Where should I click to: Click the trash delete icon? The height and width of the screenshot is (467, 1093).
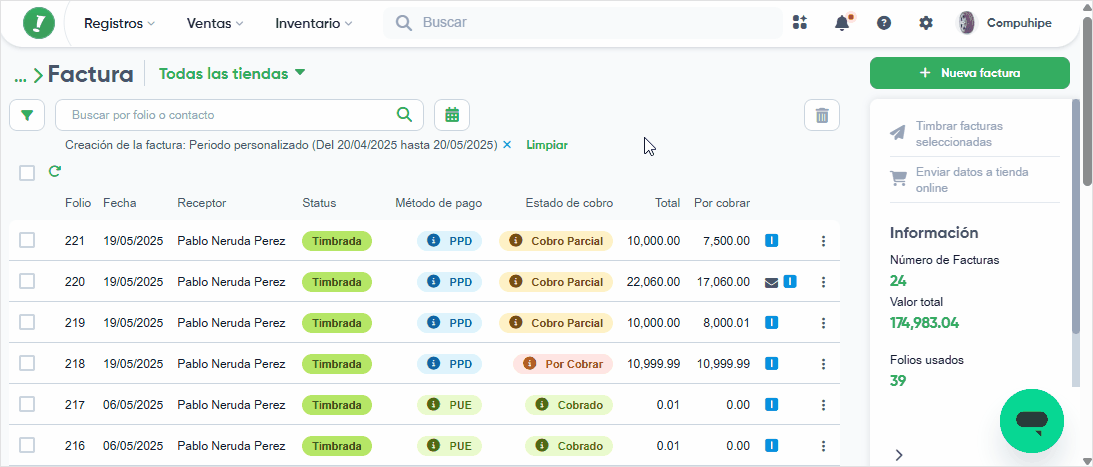pyautogui.click(x=822, y=115)
